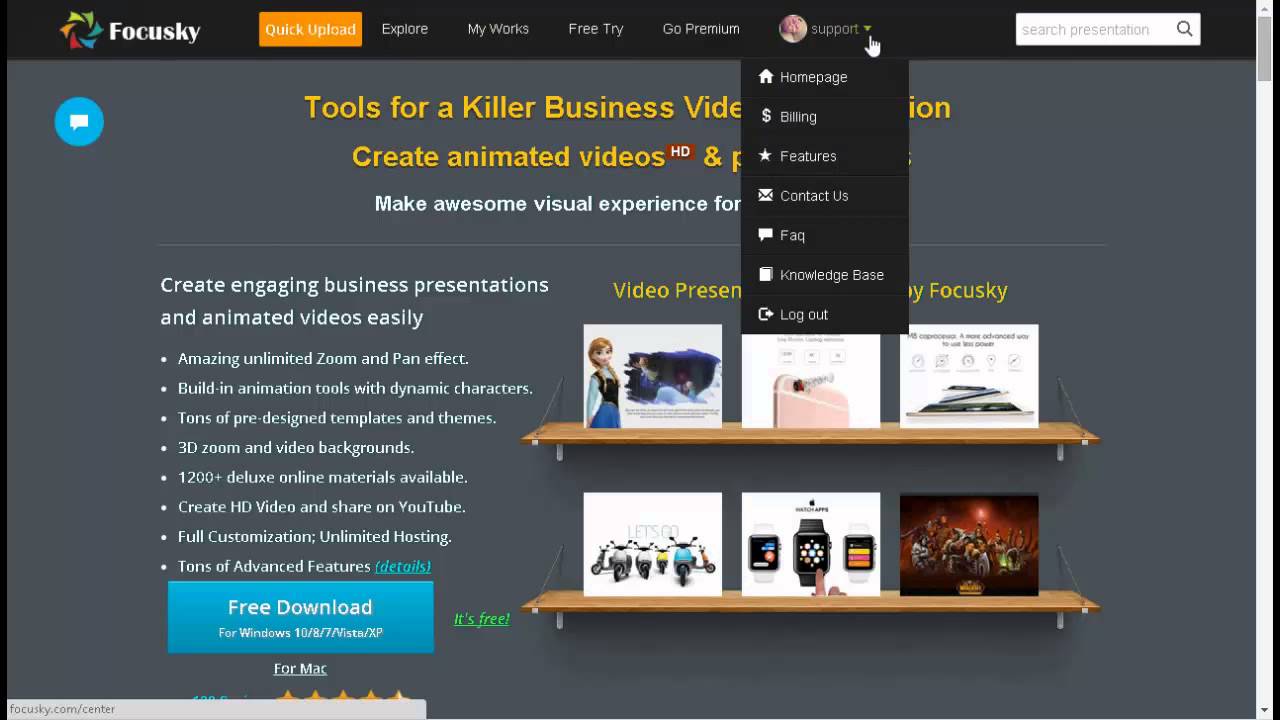Click the home icon beside Homepage

(766, 77)
